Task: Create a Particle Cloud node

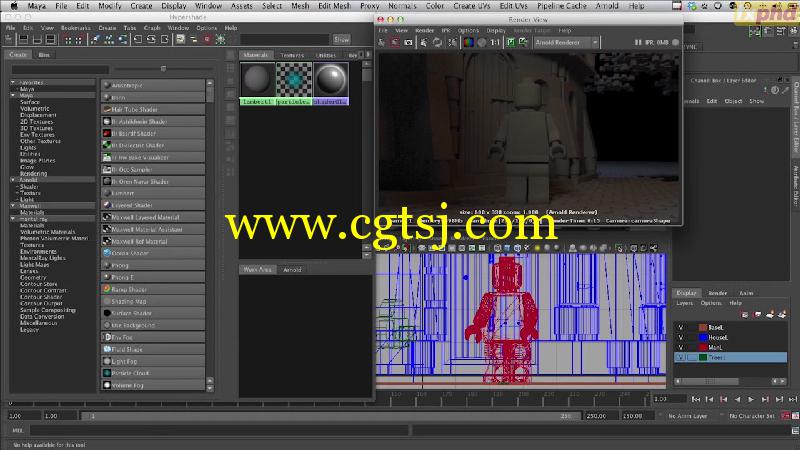Action: tap(153, 373)
